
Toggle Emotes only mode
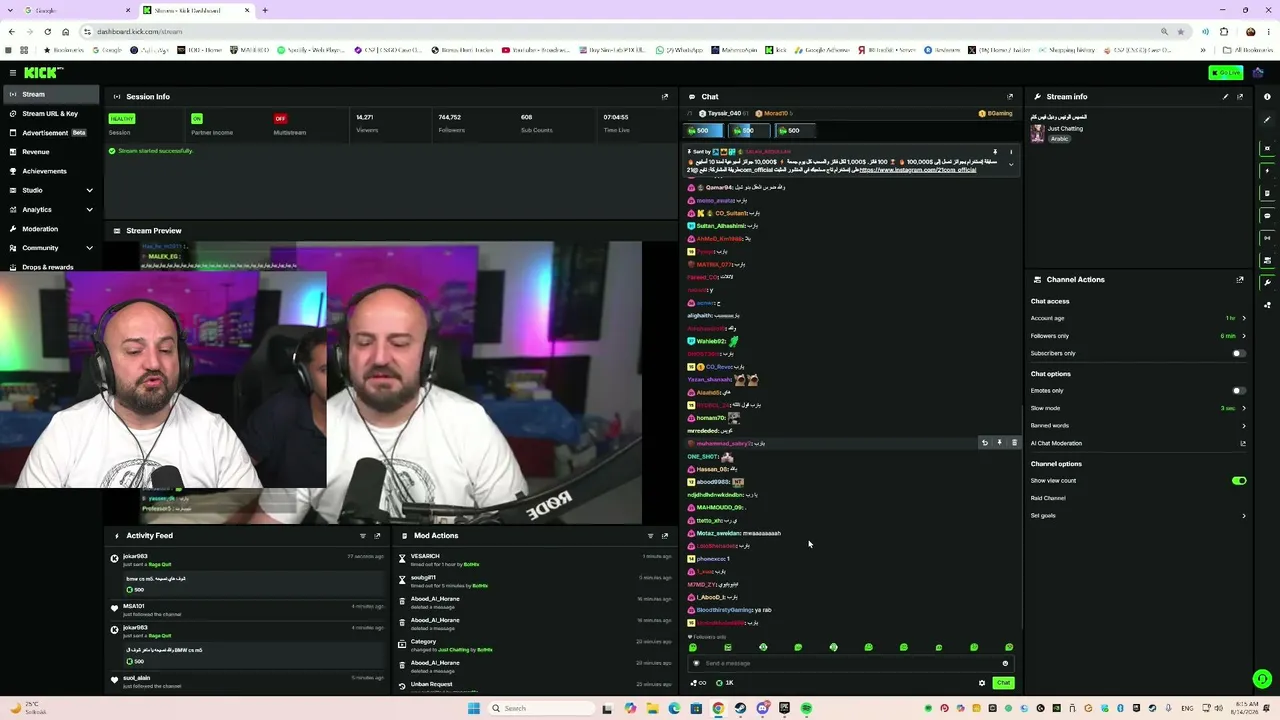[x=1239, y=391]
